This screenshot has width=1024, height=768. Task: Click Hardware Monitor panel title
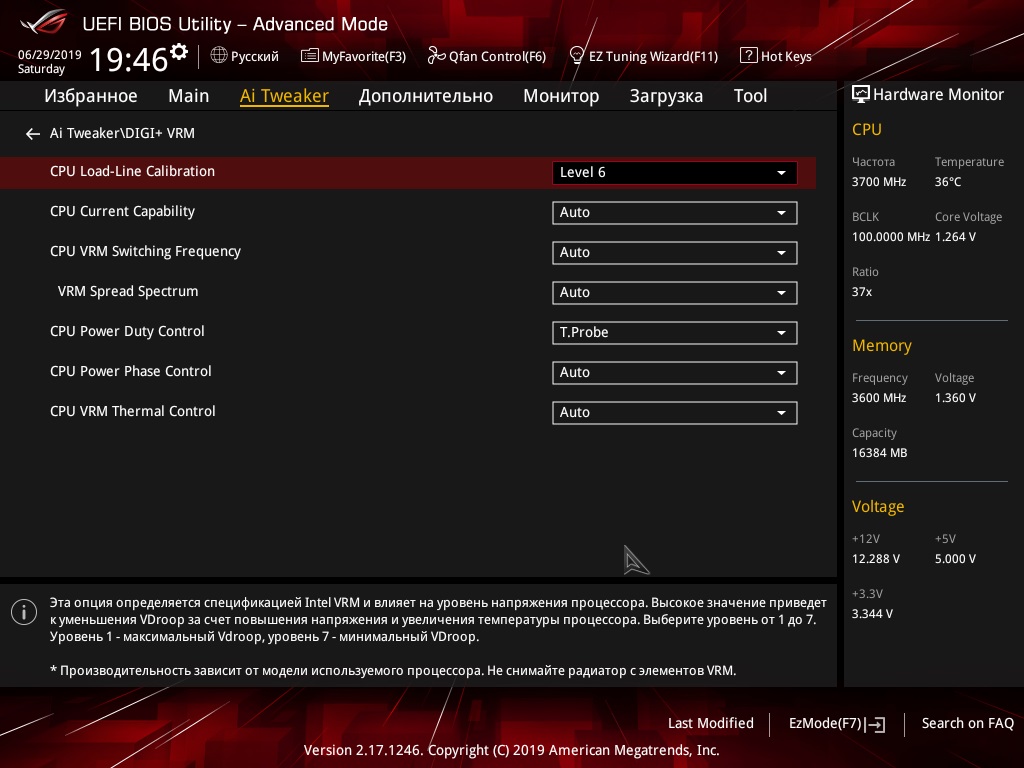938,95
